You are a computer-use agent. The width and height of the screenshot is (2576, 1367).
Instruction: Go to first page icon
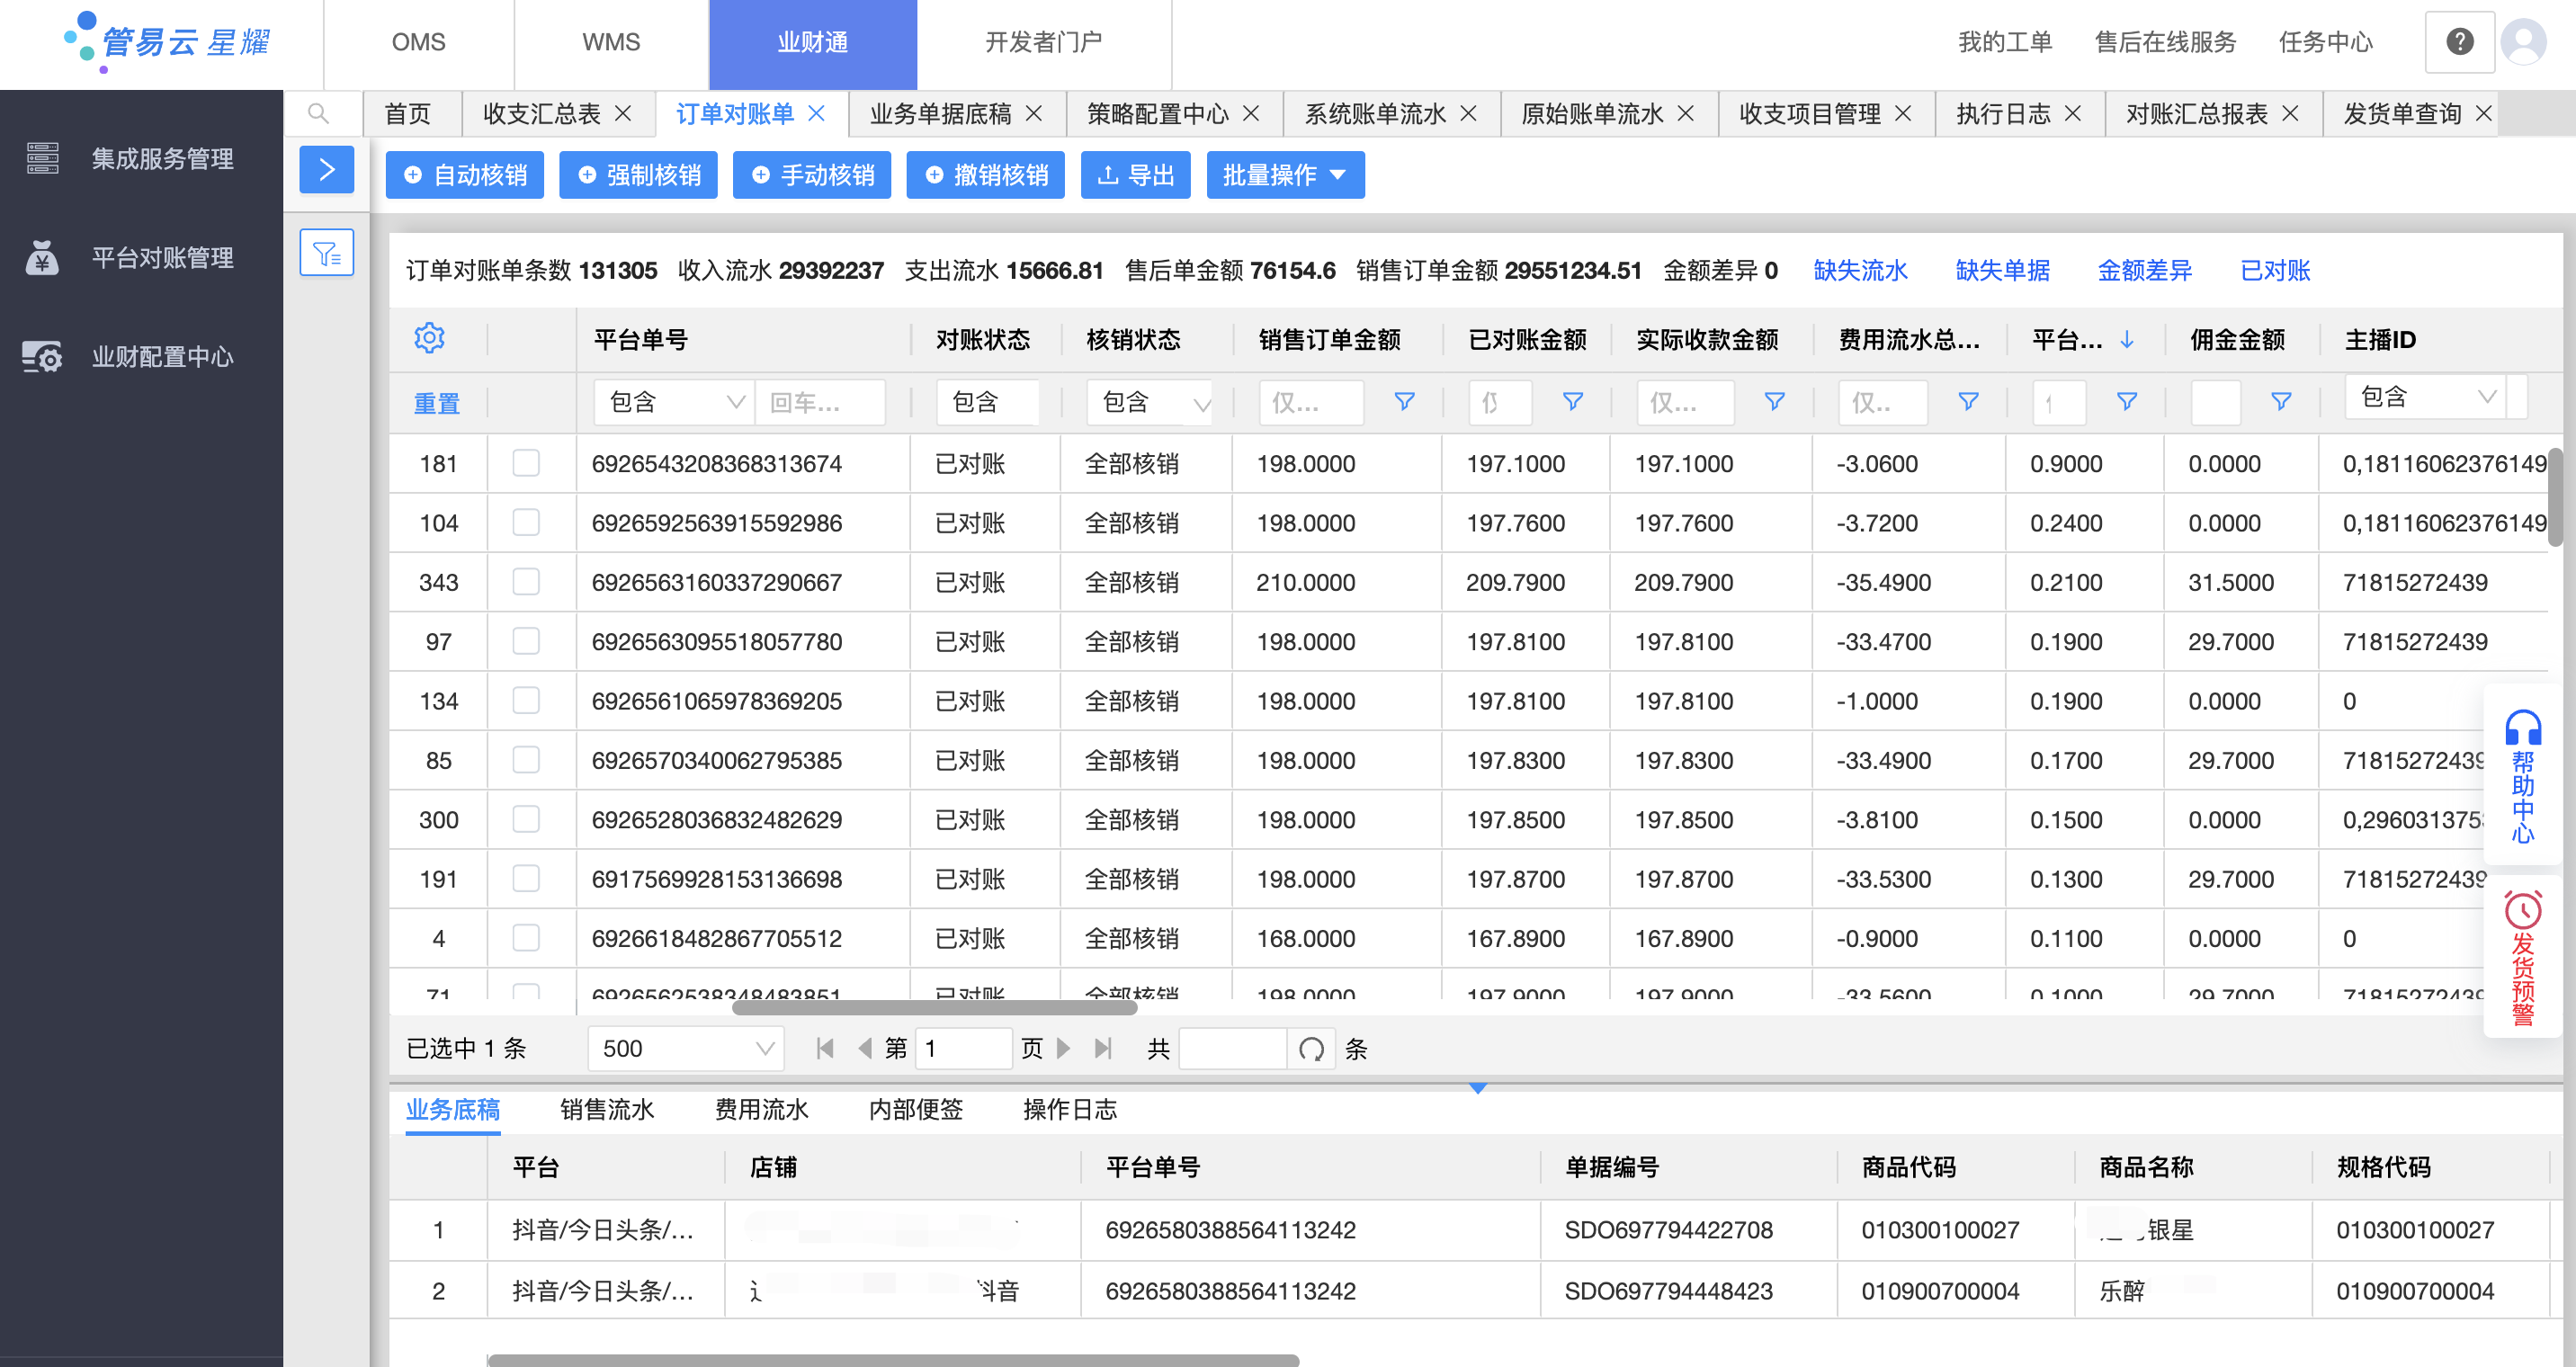pos(825,1048)
